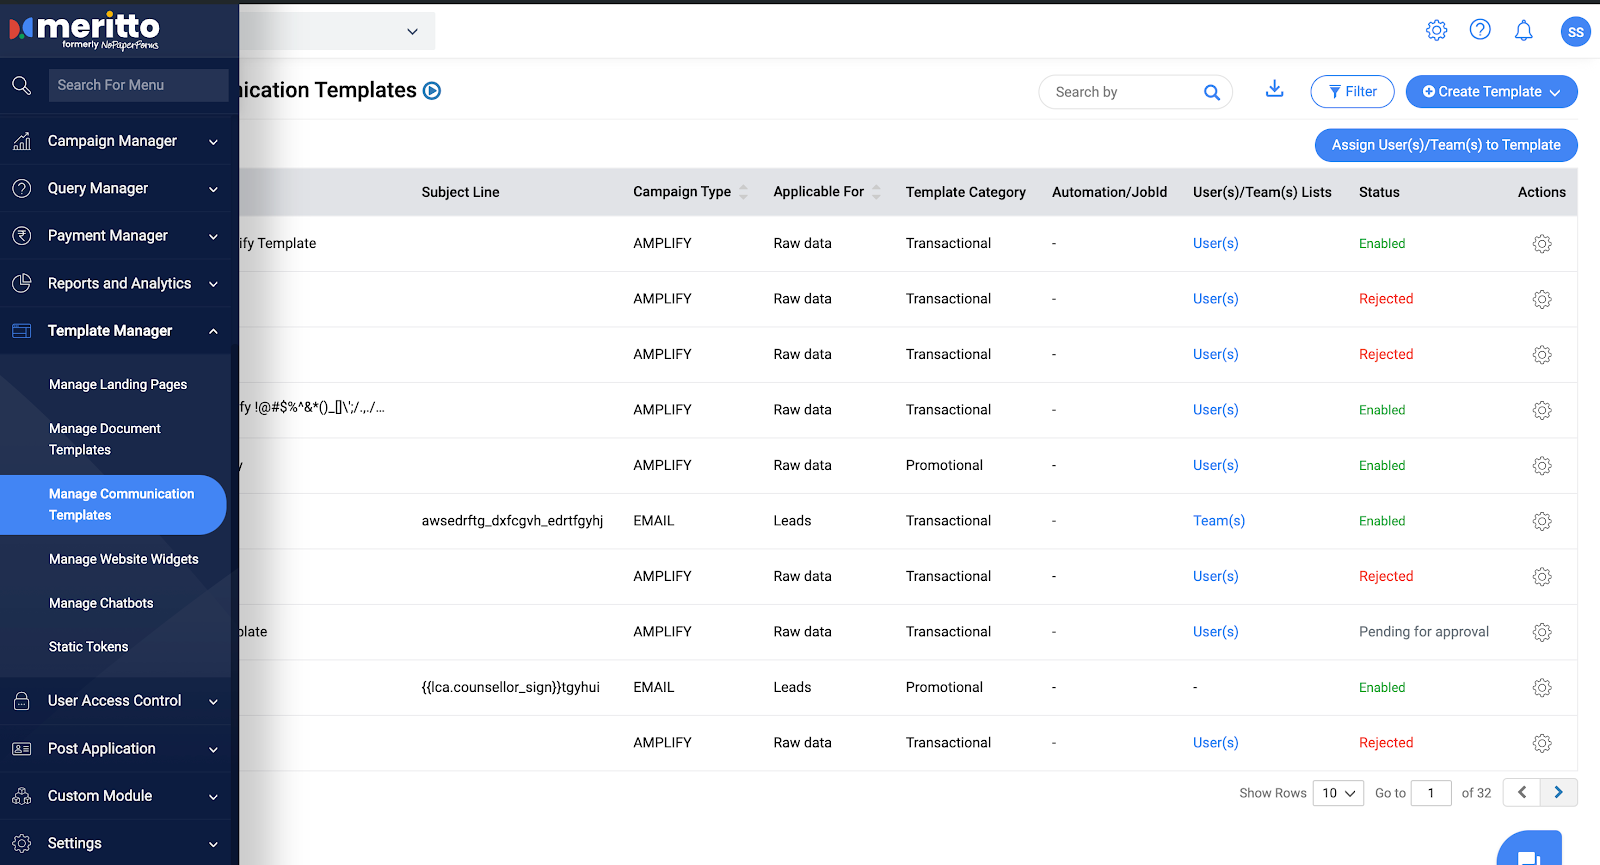1600x865 pixels.
Task: Open actions gear for Pending for approval row
Action: (x=1541, y=632)
